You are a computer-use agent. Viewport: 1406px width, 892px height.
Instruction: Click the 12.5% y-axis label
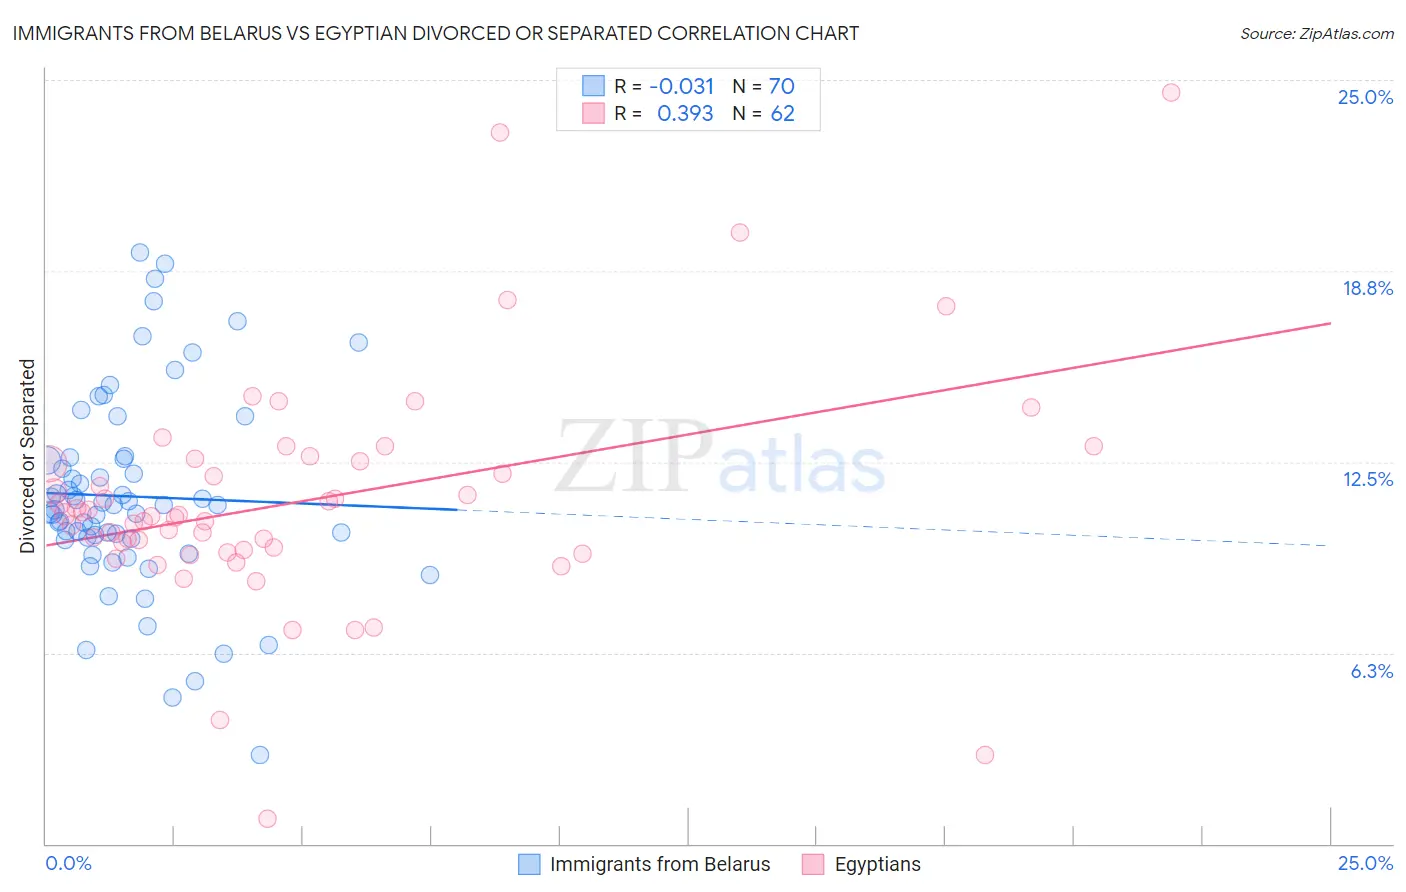point(1367,479)
